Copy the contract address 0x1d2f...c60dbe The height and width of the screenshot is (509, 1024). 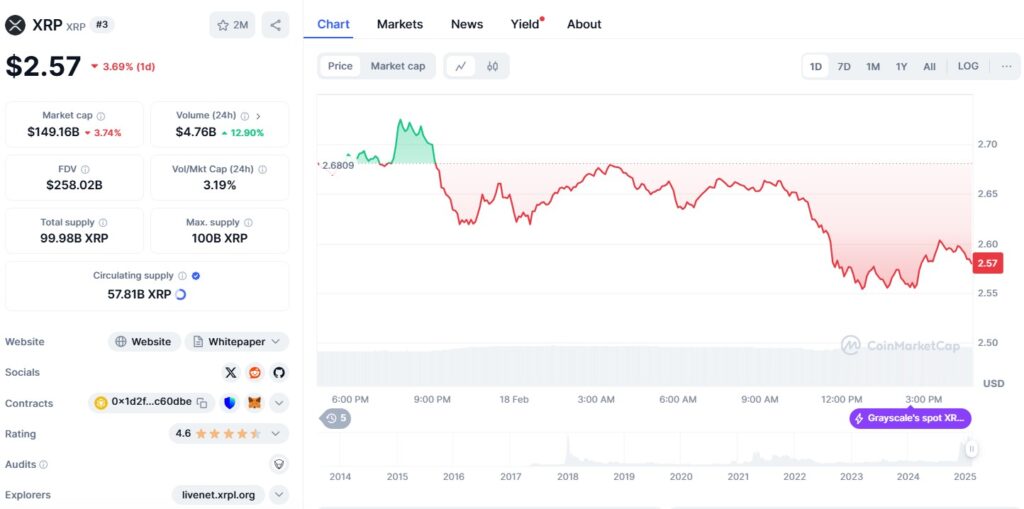(x=202, y=403)
